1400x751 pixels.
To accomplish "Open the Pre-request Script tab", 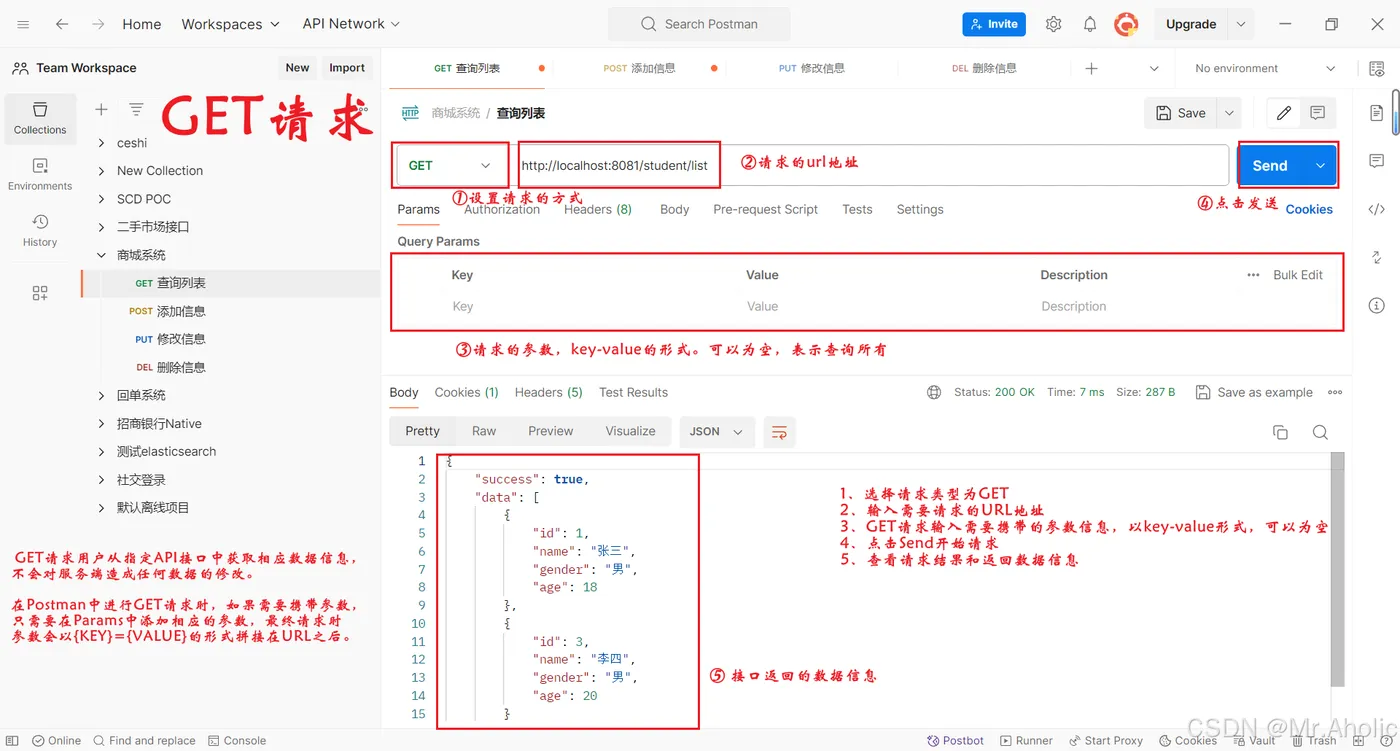I will coord(765,209).
